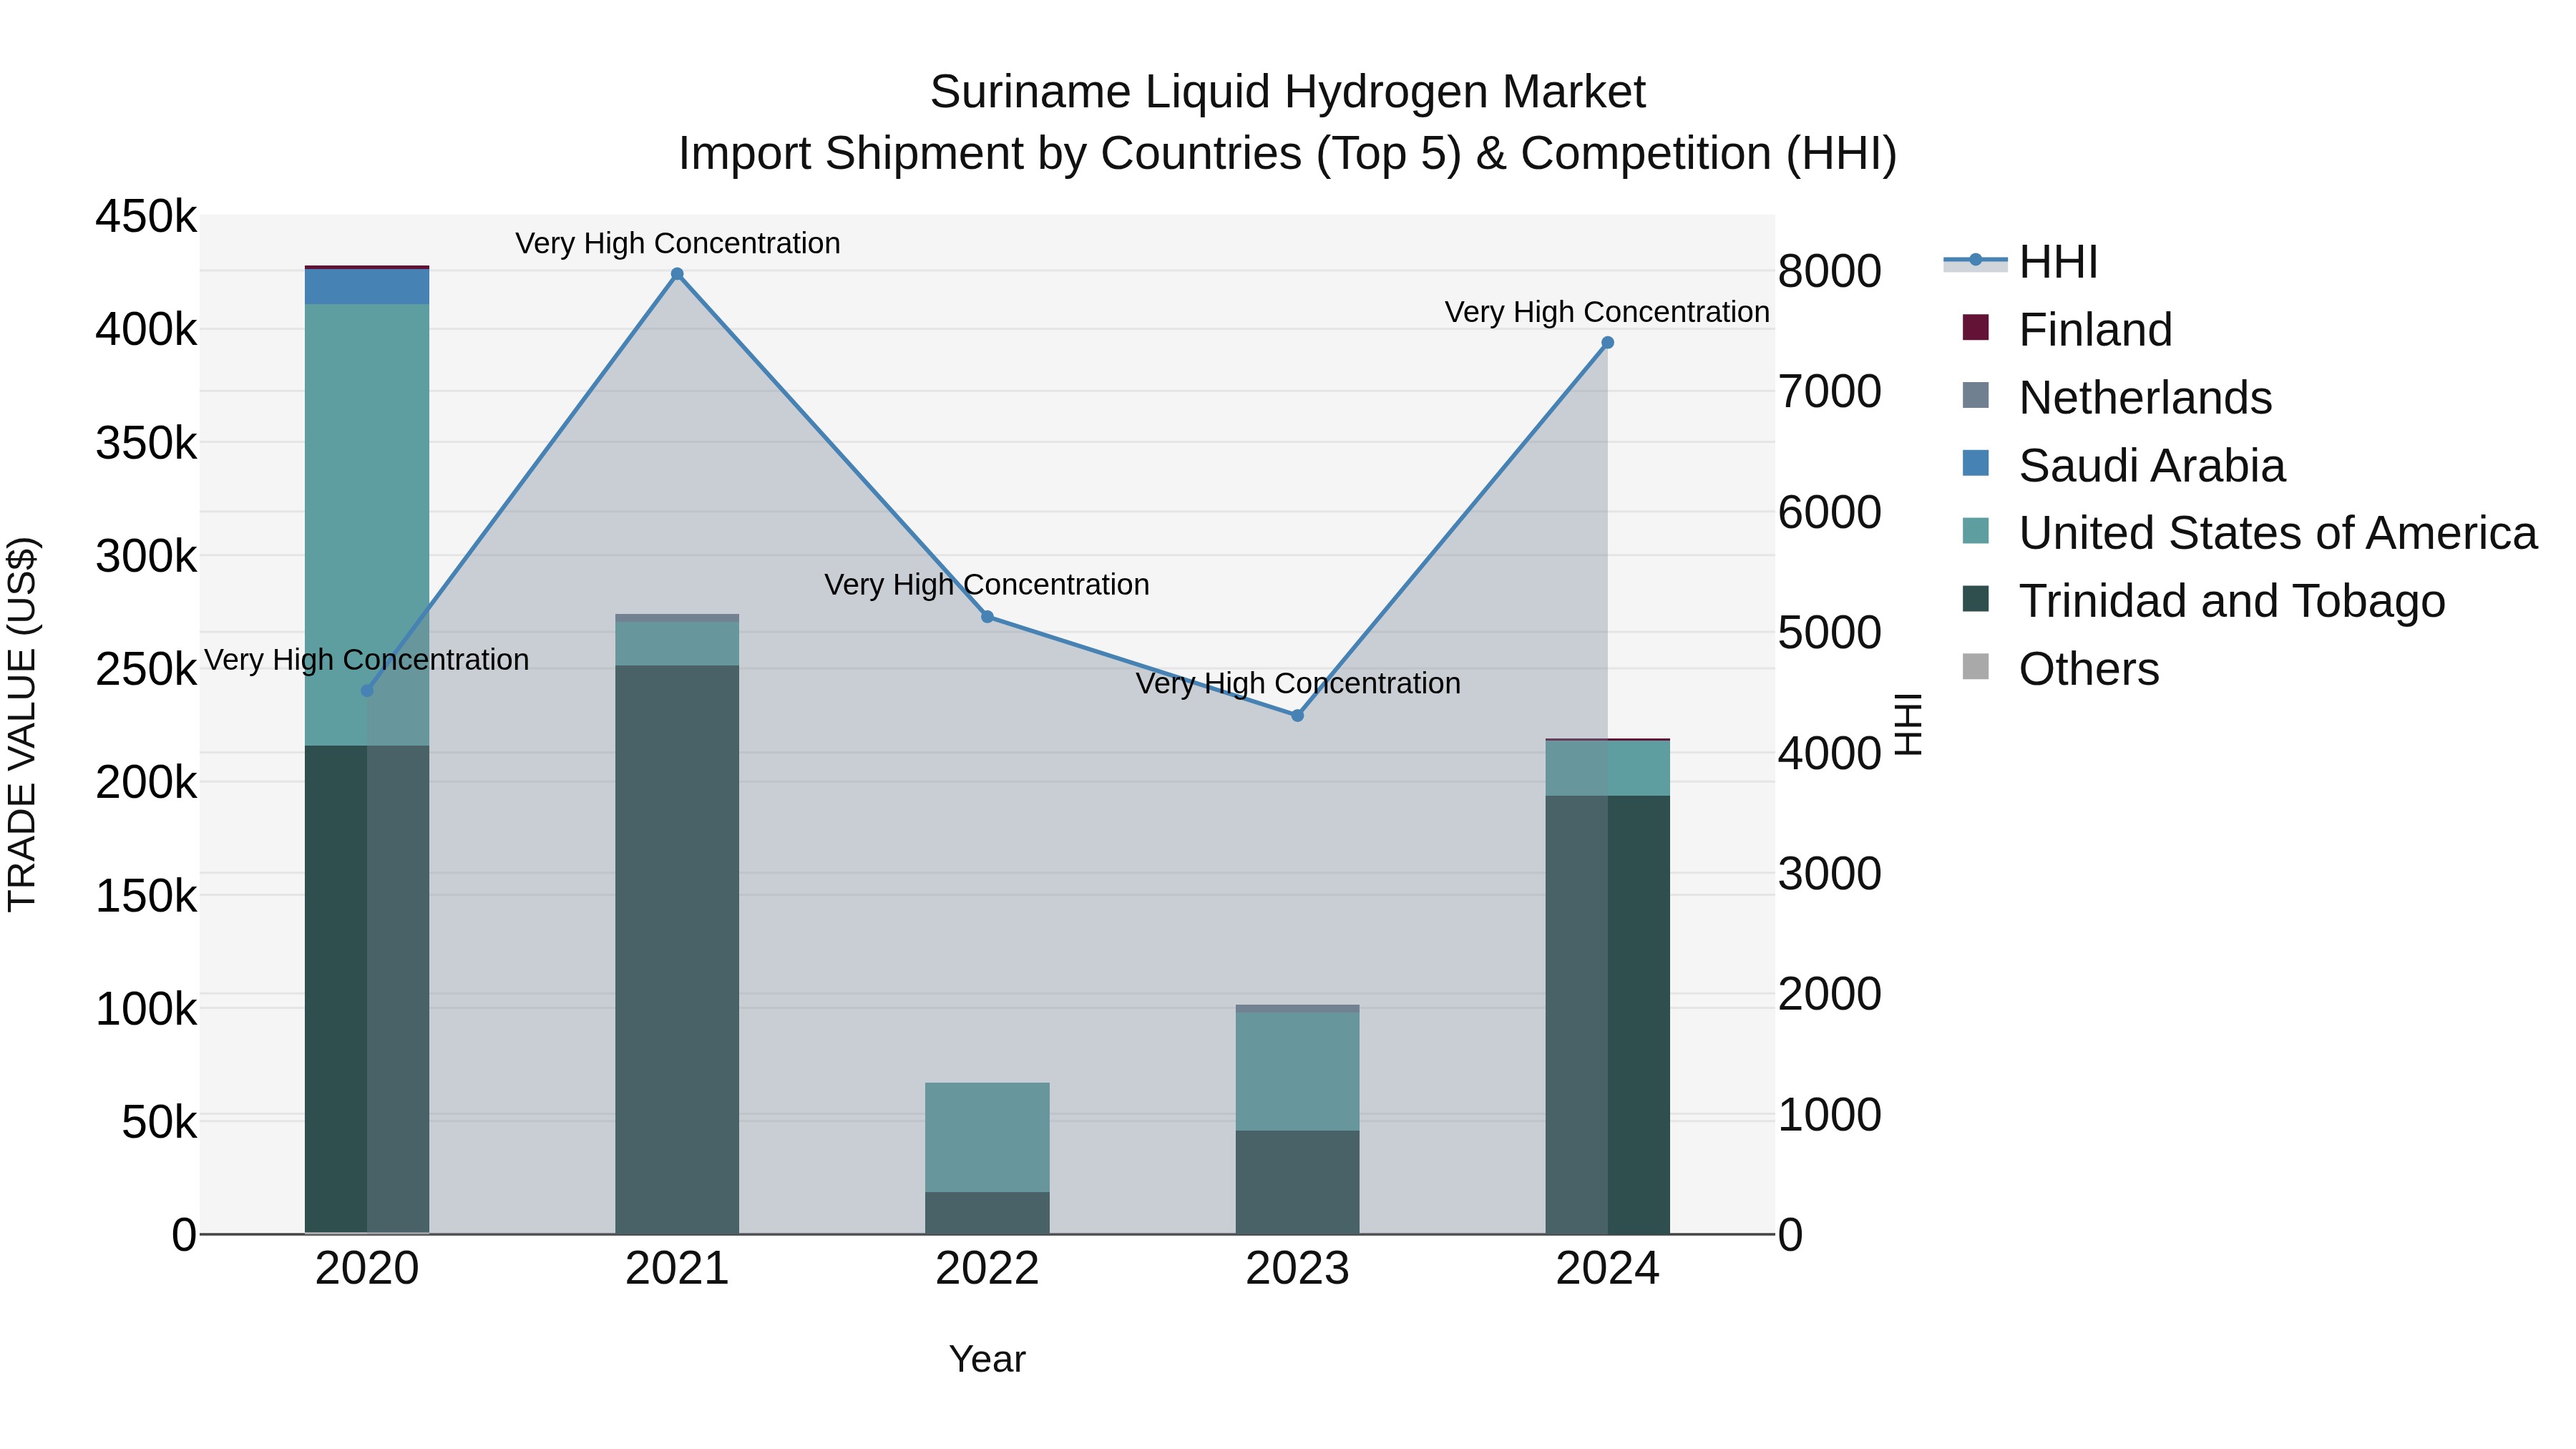2576x1449 pixels.
Task: Click the Very High Concentration label above 2021
Action: [x=678, y=243]
